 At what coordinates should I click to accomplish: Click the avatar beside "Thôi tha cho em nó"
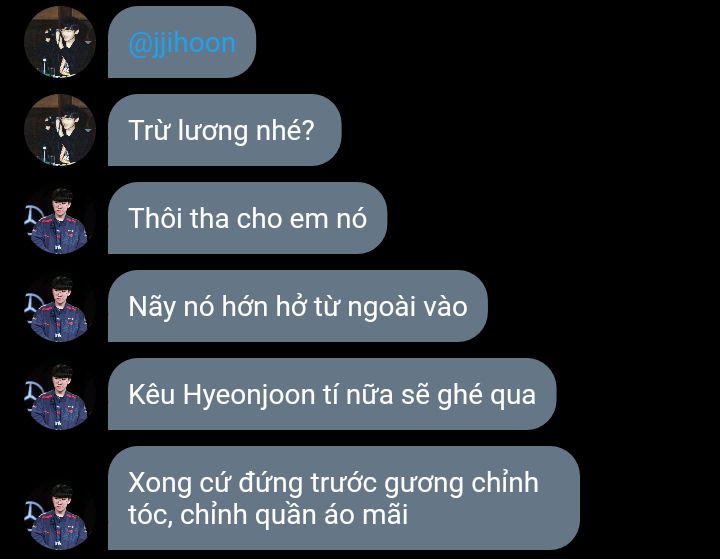[60, 218]
